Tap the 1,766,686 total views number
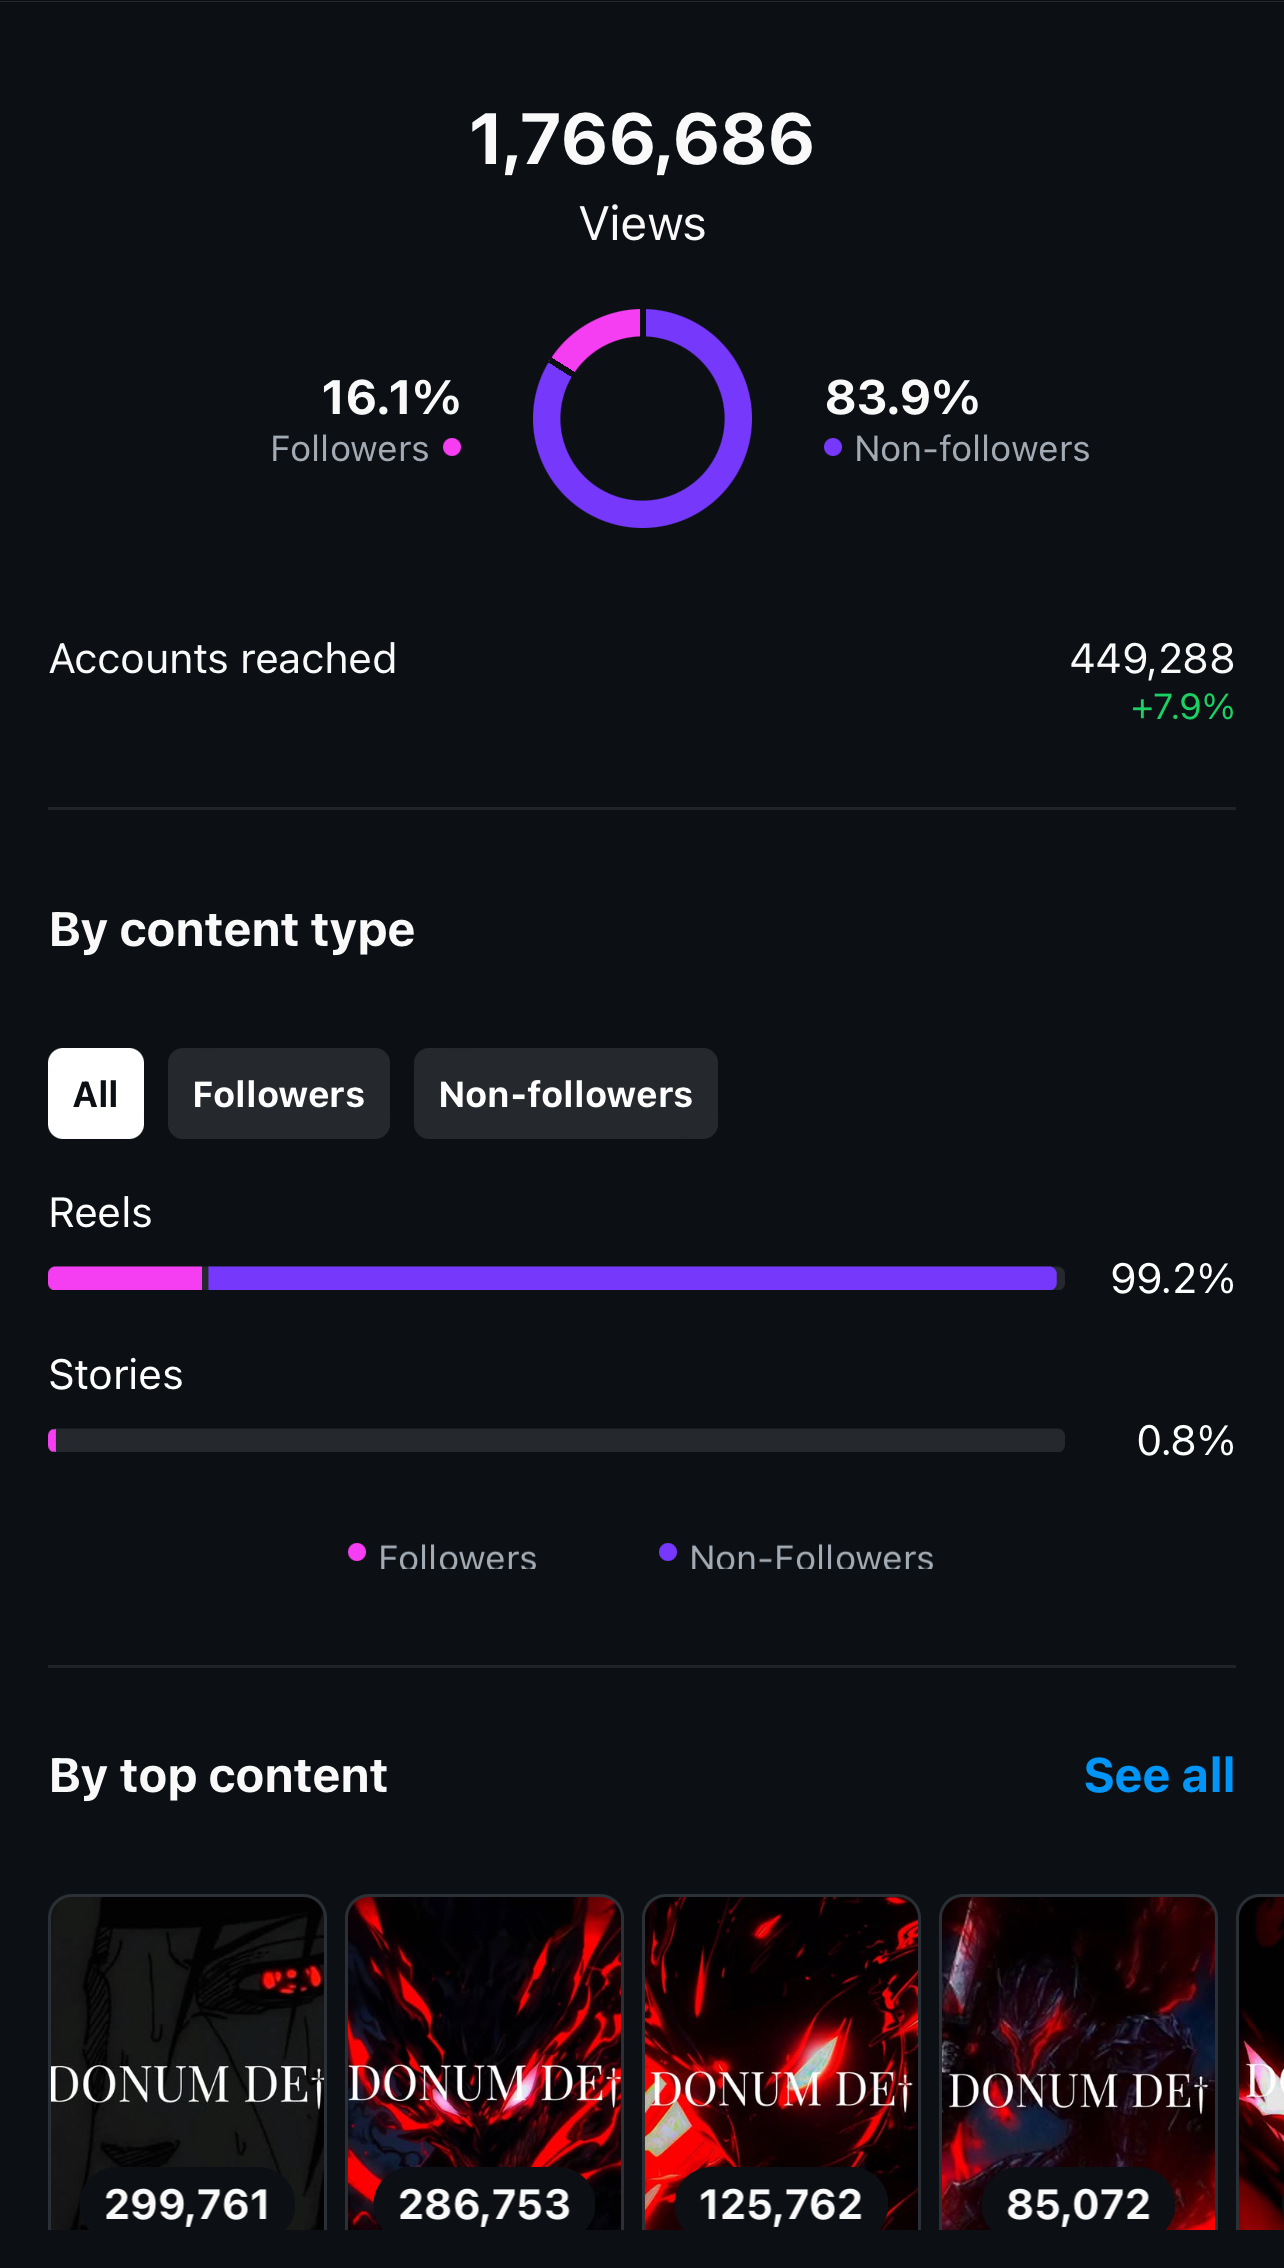 click(642, 139)
